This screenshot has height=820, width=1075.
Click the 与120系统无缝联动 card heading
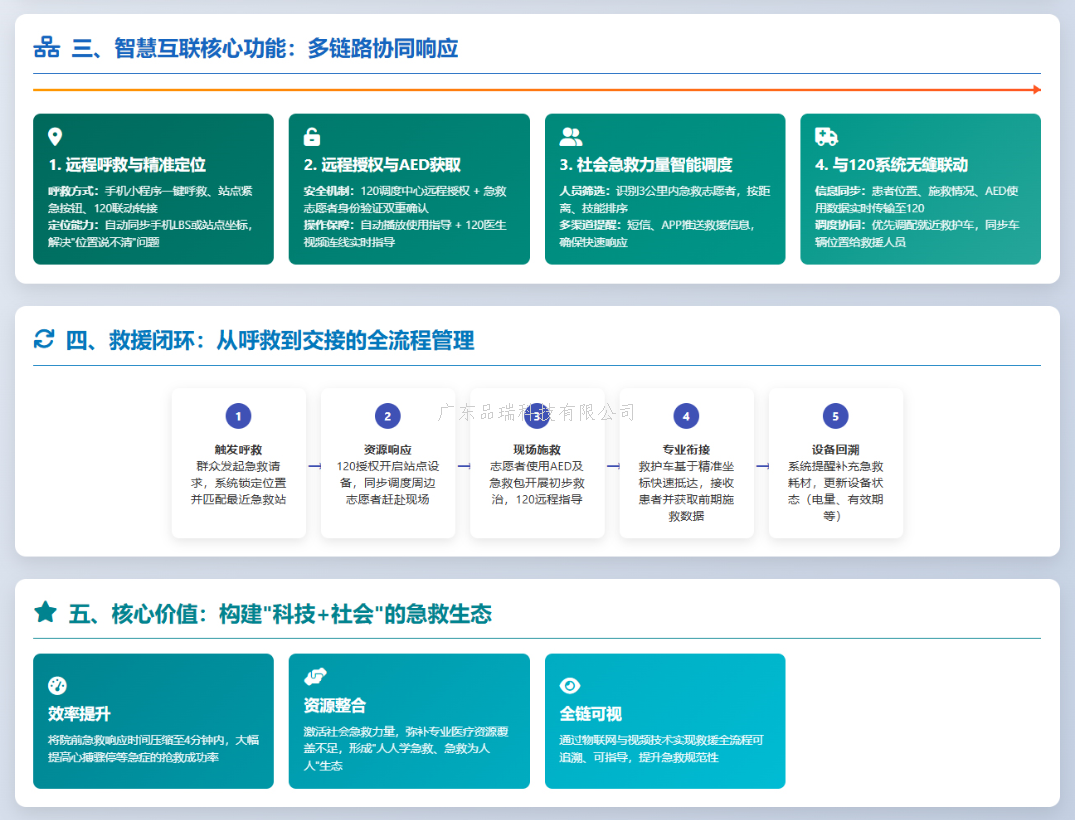[890, 165]
